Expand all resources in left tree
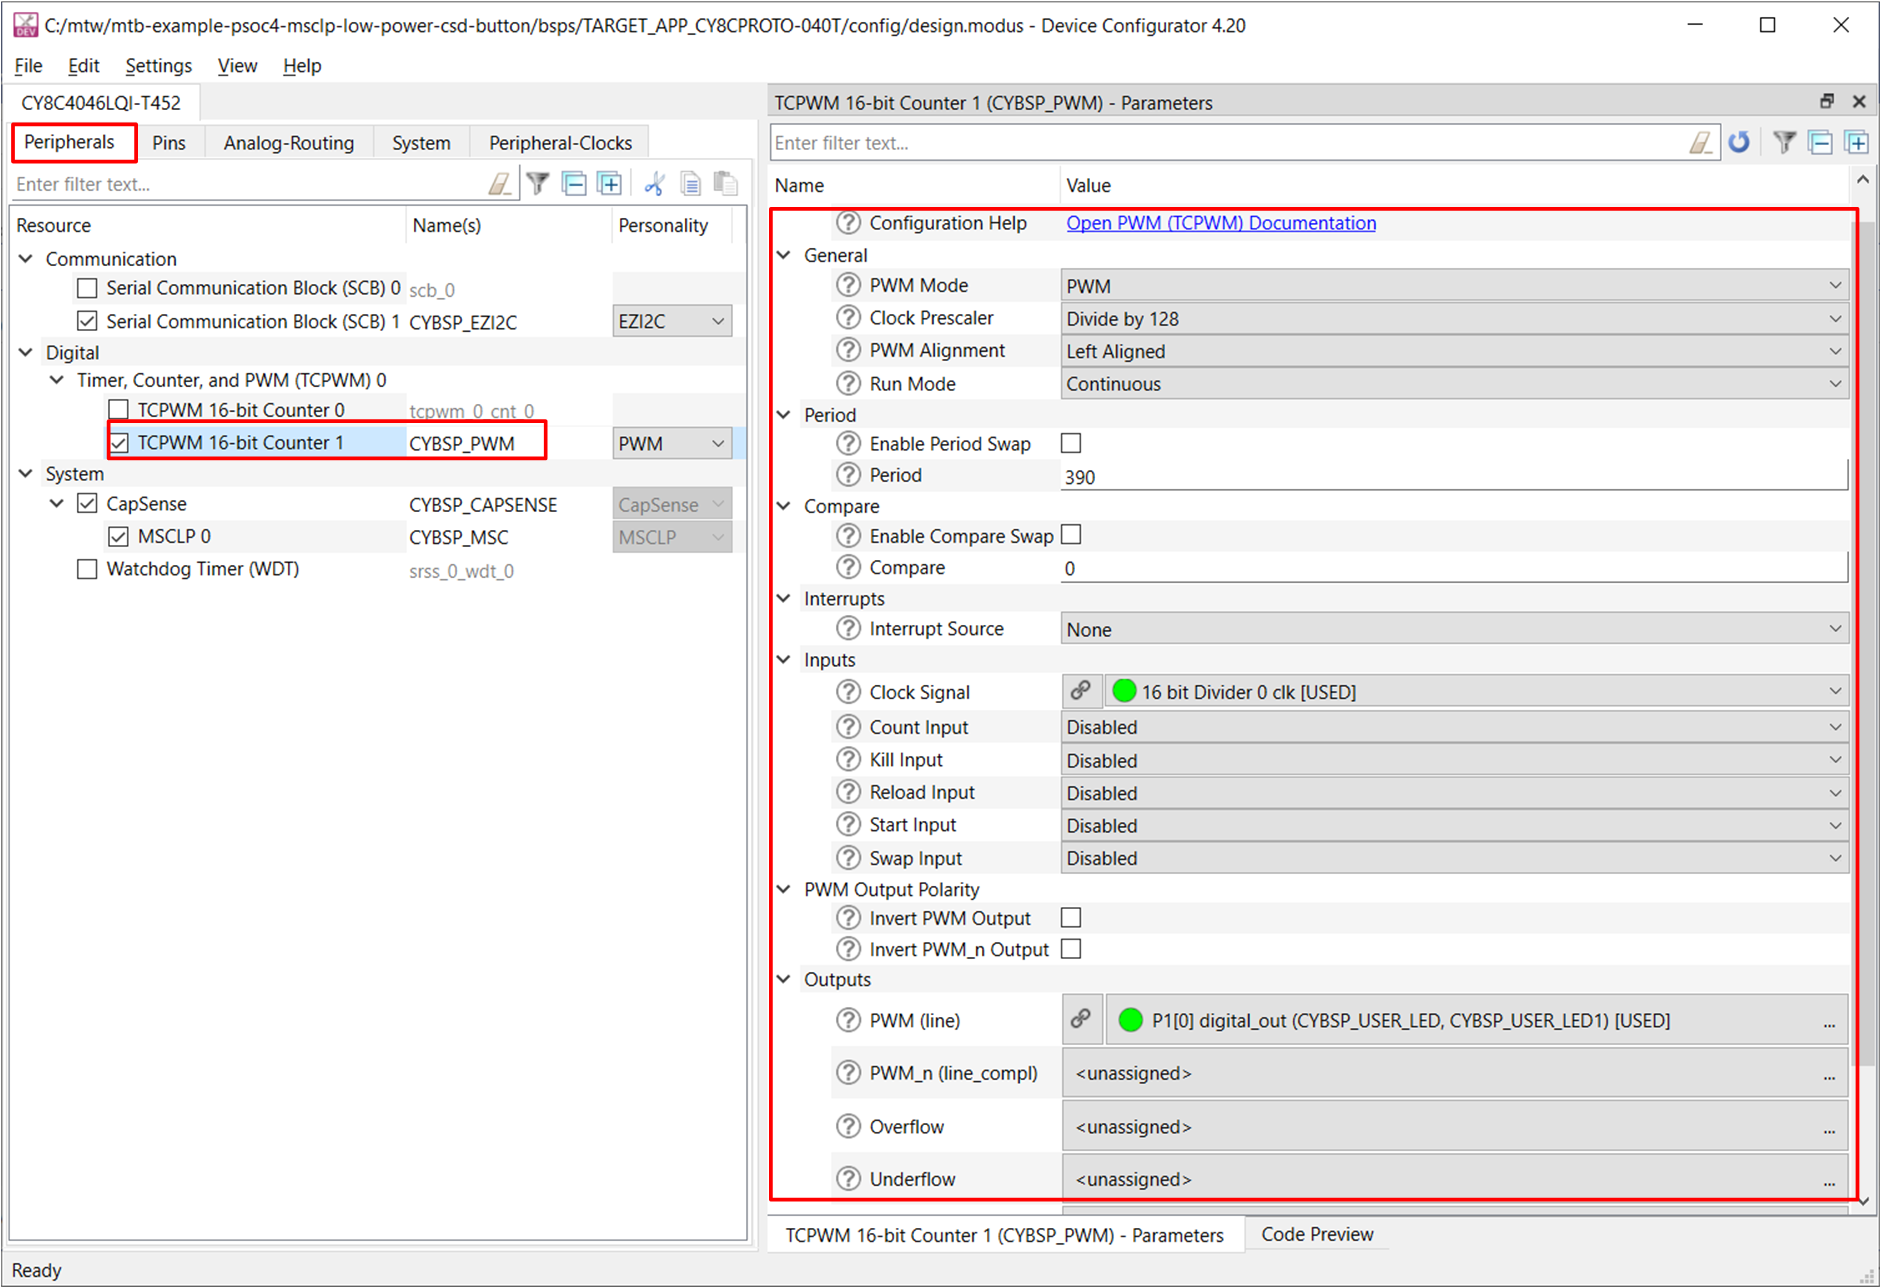Image resolution: width=1881 pixels, height=1288 pixels. 609,184
